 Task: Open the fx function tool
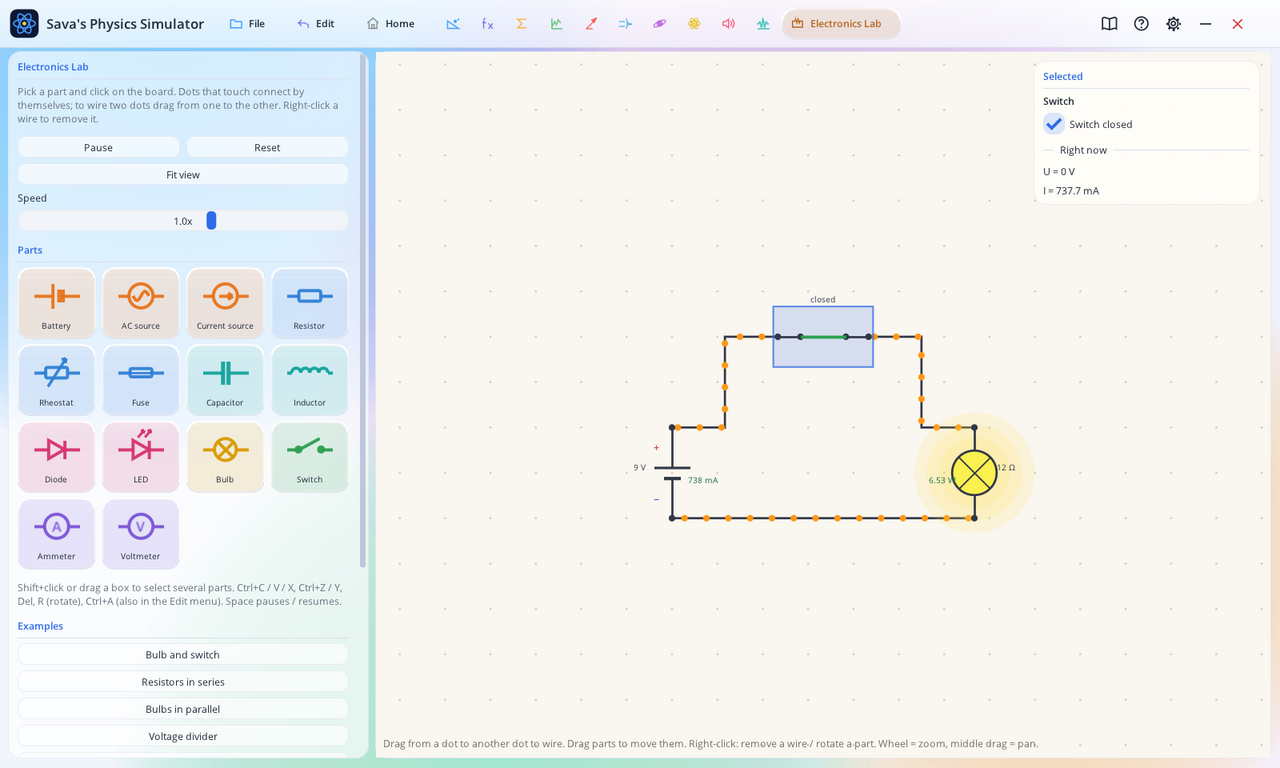[487, 24]
